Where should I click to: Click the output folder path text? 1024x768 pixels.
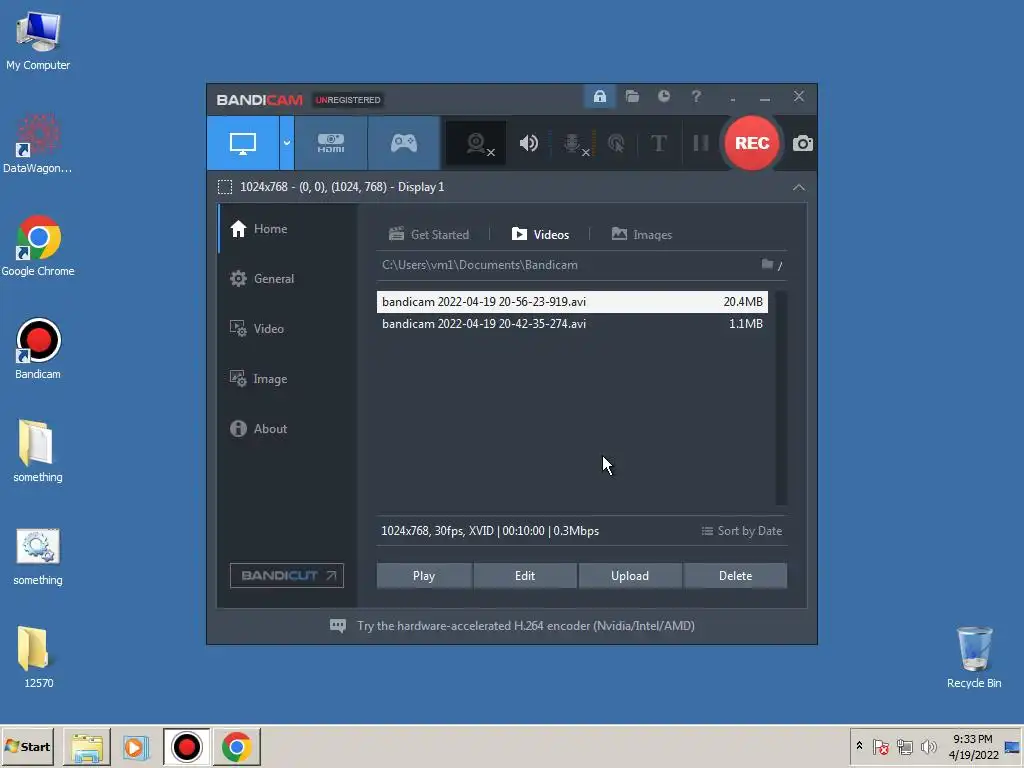[480, 265]
